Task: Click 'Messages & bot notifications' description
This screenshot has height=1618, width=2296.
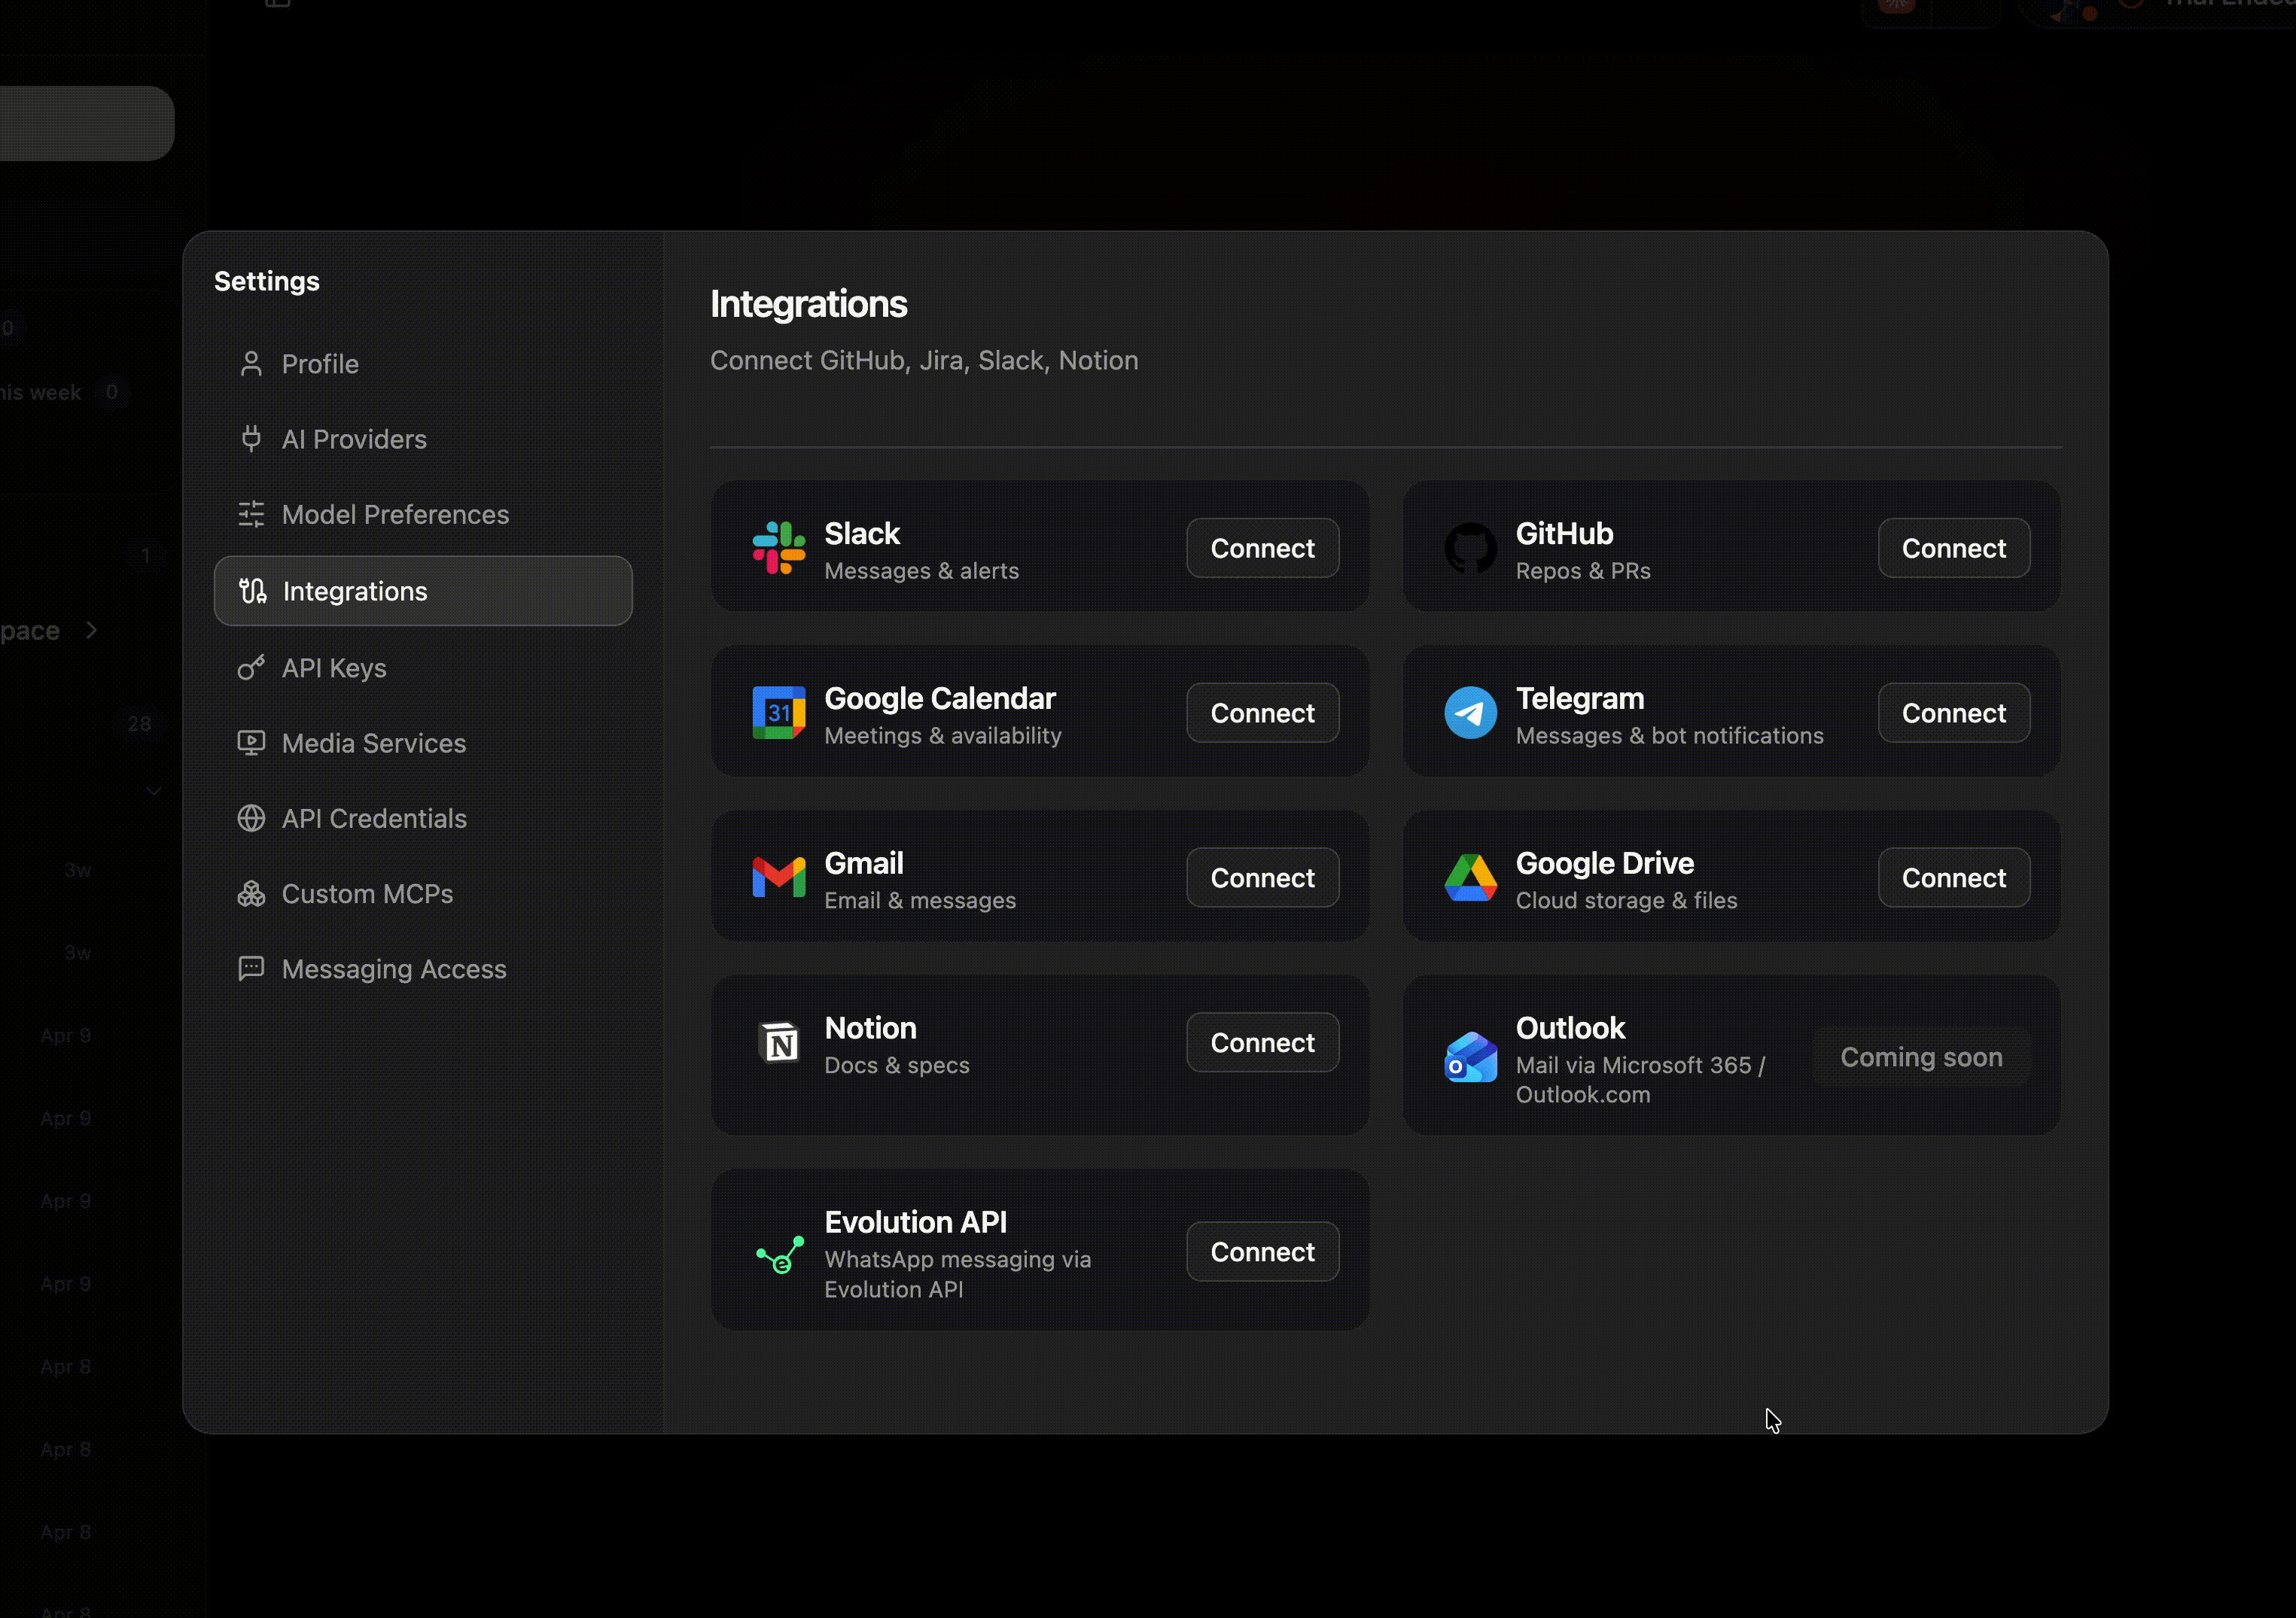Action: click(1669, 736)
